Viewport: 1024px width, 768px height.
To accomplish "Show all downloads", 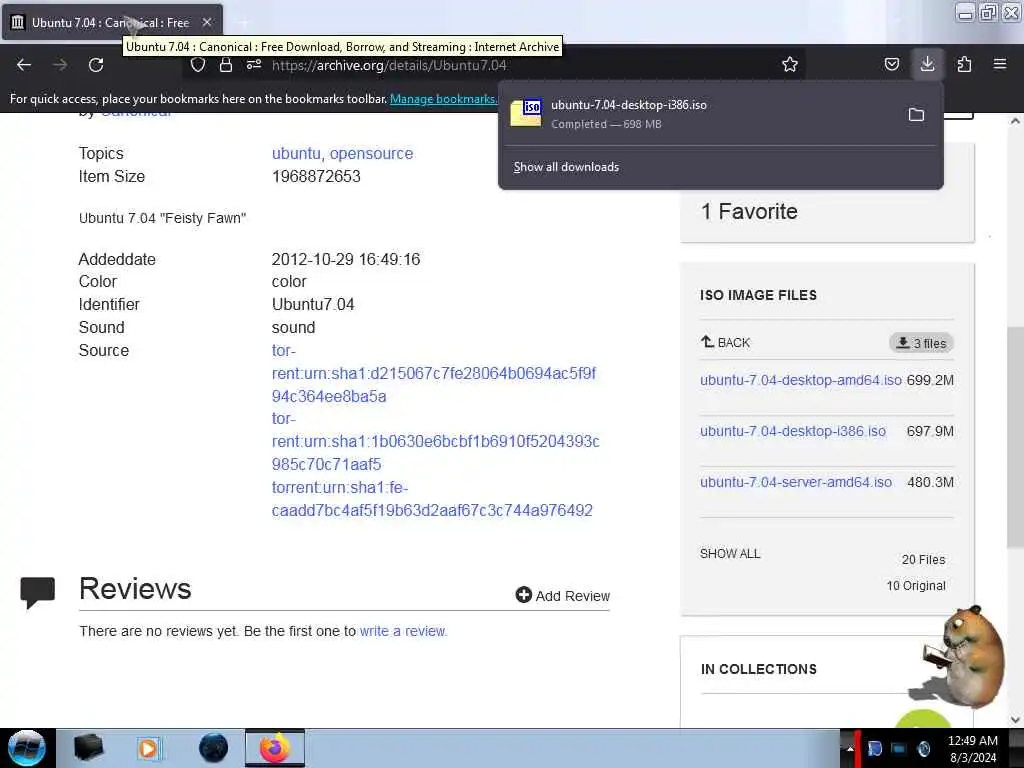I will click(x=566, y=167).
